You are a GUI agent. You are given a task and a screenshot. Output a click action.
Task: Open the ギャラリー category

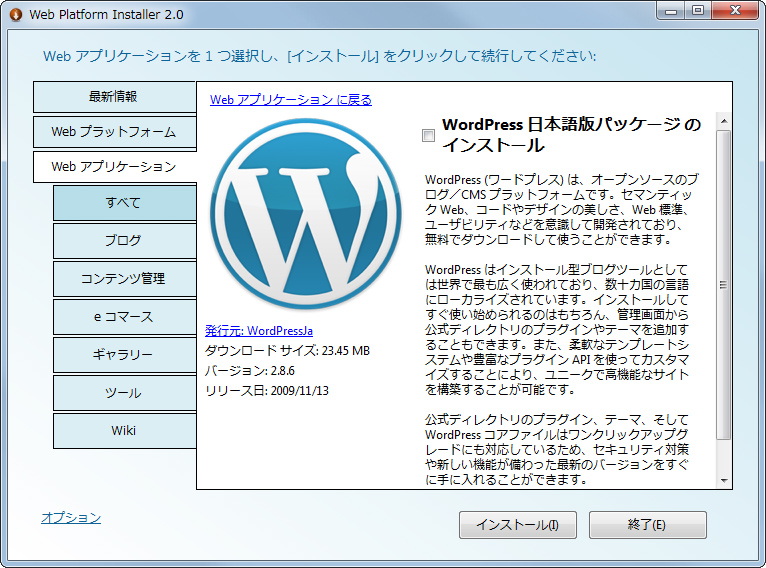(125, 355)
